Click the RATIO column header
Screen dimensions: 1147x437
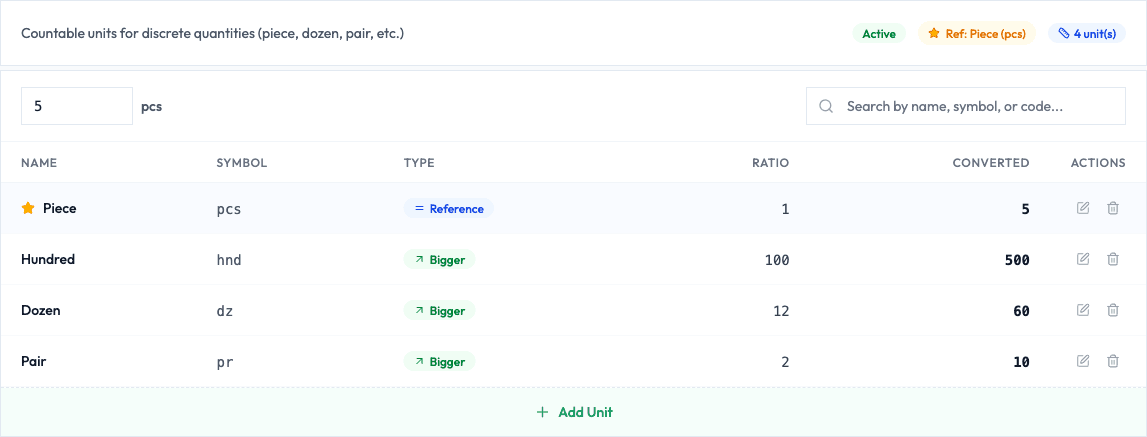click(770, 163)
